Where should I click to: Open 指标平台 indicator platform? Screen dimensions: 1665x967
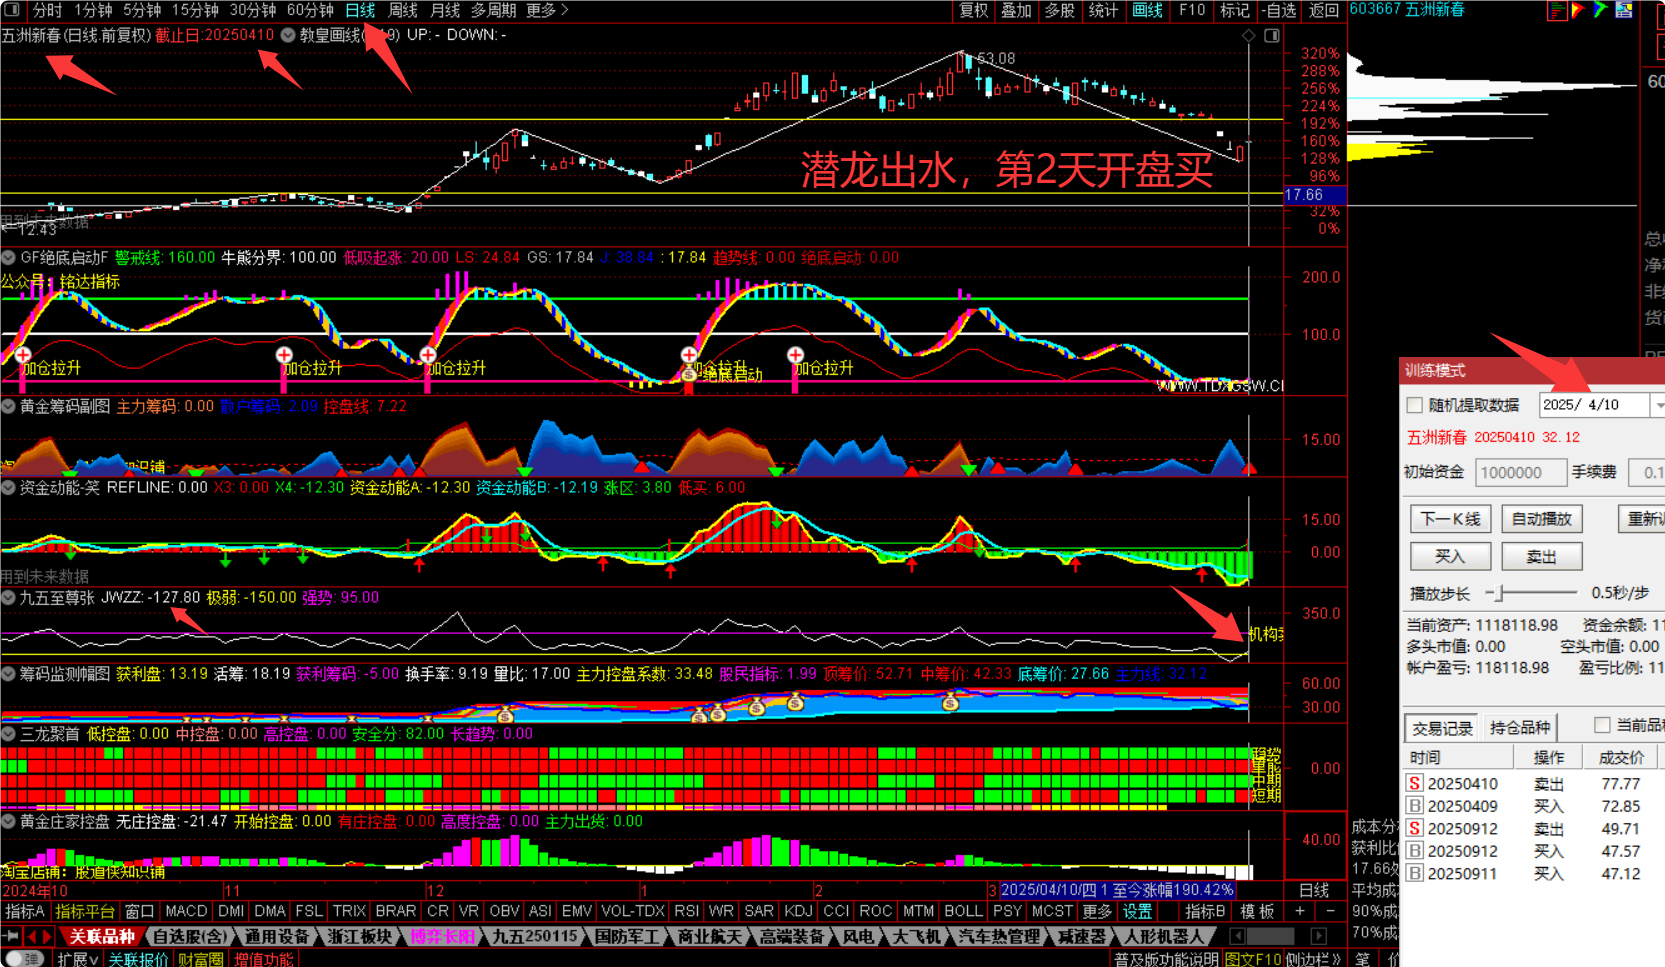tap(85, 911)
